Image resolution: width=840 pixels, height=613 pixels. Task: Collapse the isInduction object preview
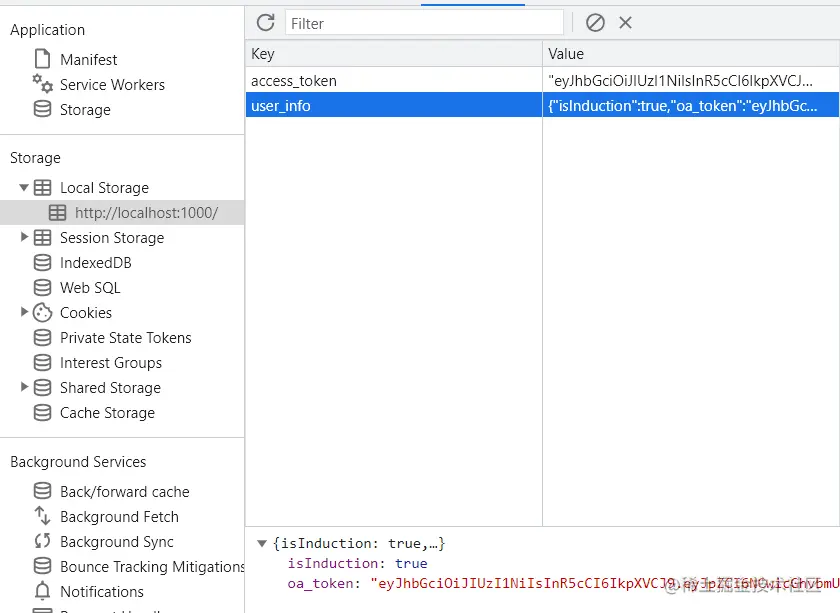pos(262,544)
